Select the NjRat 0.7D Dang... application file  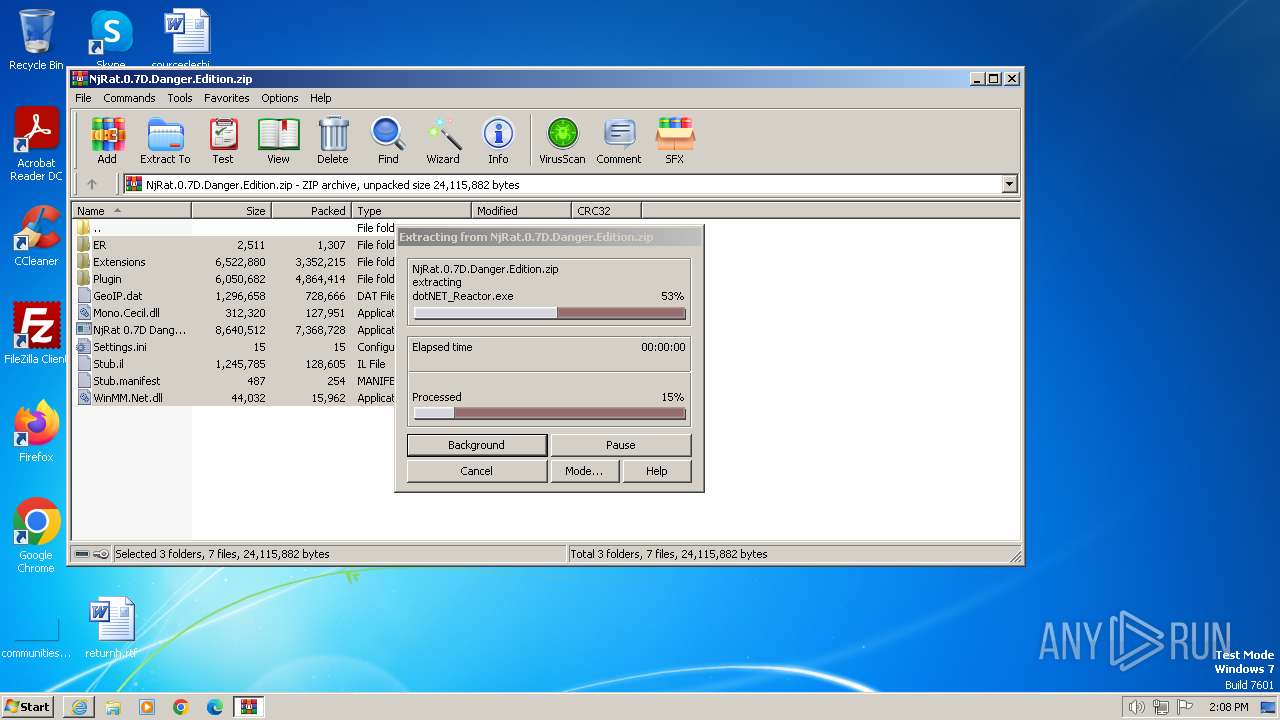[234, 330]
